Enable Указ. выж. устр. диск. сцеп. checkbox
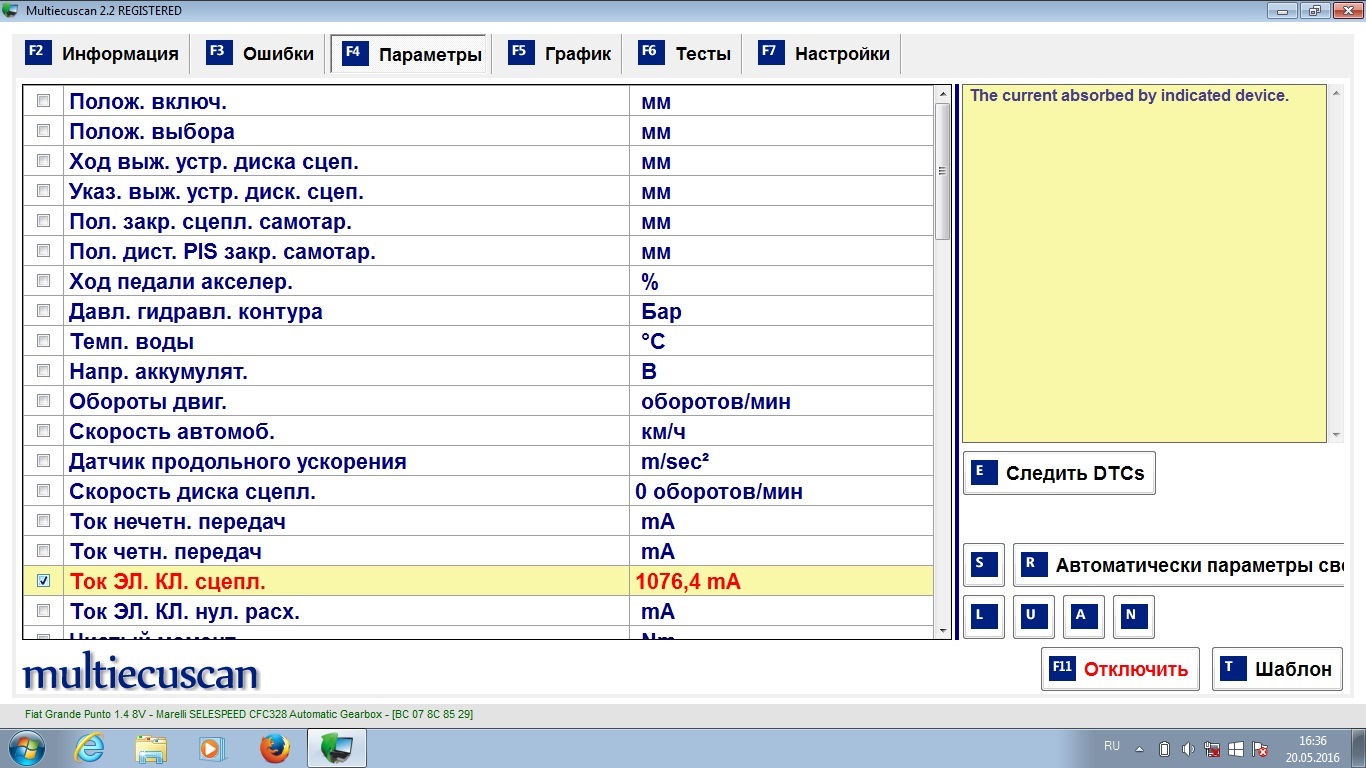1366x768 pixels. [43, 191]
